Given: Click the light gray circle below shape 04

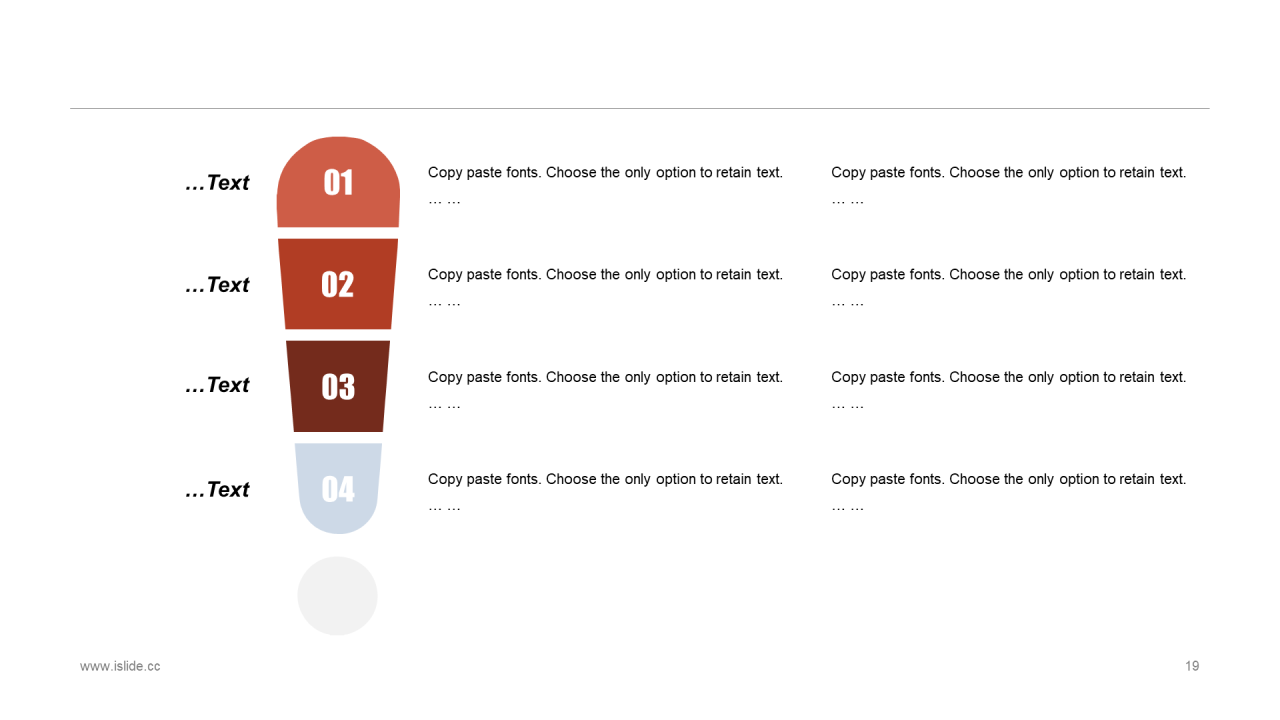Looking at the screenshot, I should [x=337, y=596].
